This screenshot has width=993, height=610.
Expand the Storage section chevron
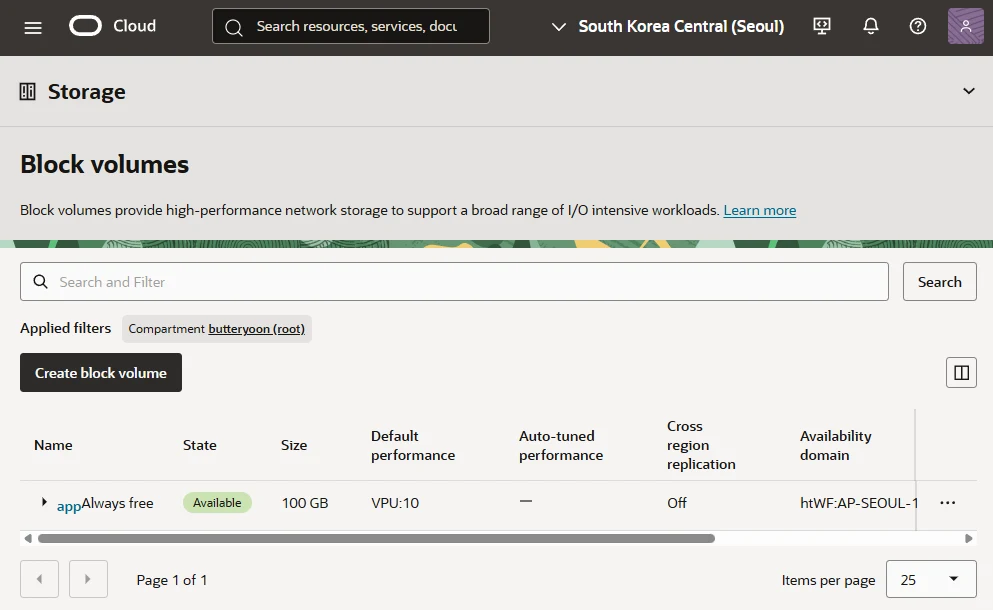968,91
